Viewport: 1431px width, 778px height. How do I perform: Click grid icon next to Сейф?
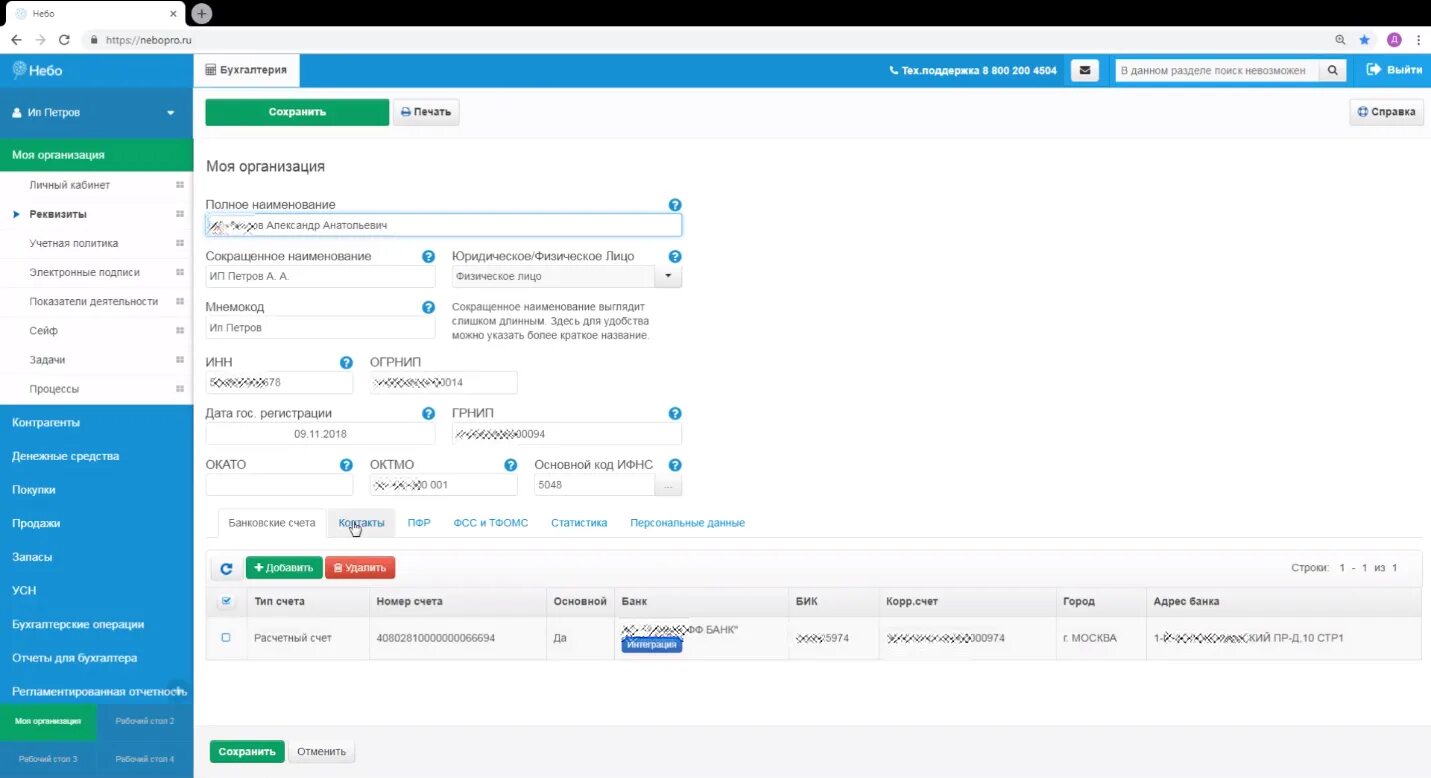(x=180, y=330)
